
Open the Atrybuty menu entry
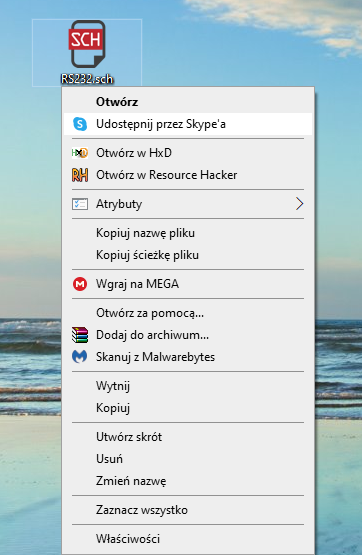tap(188, 204)
